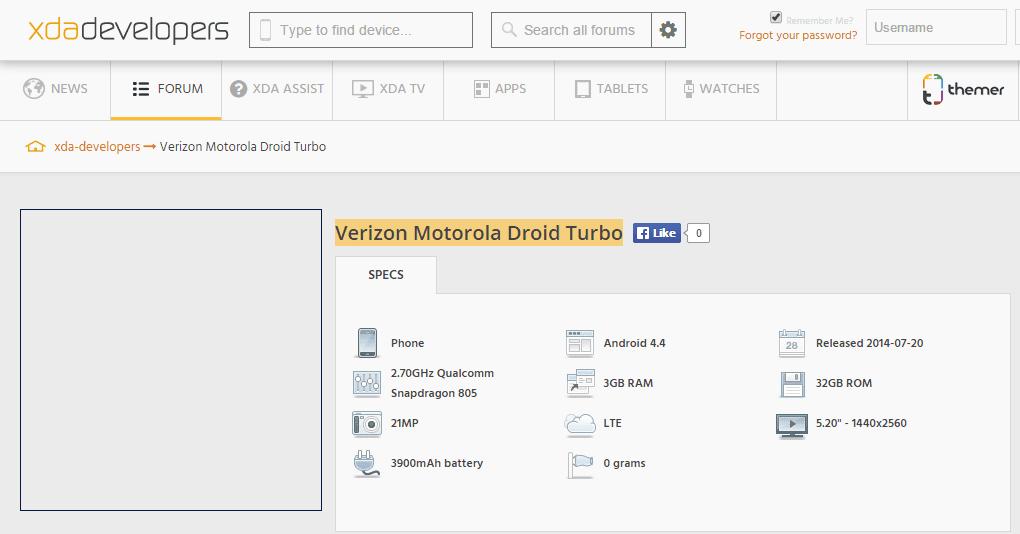Click the home icon in breadcrumb
This screenshot has height=534, width=1020.
tap(35, 147)
